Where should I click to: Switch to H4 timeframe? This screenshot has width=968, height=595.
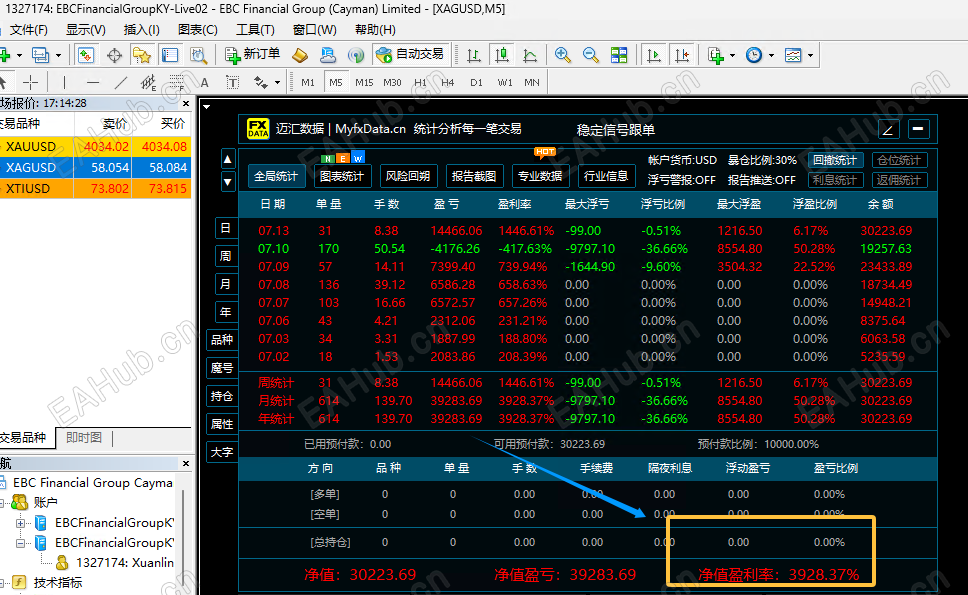[x=448, y=83]
